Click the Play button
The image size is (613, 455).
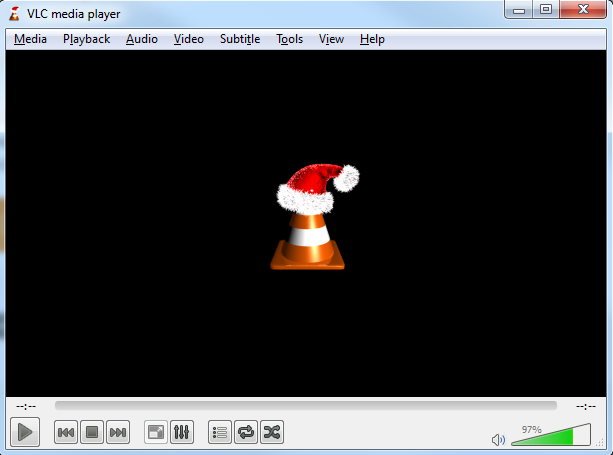point(25,432)
